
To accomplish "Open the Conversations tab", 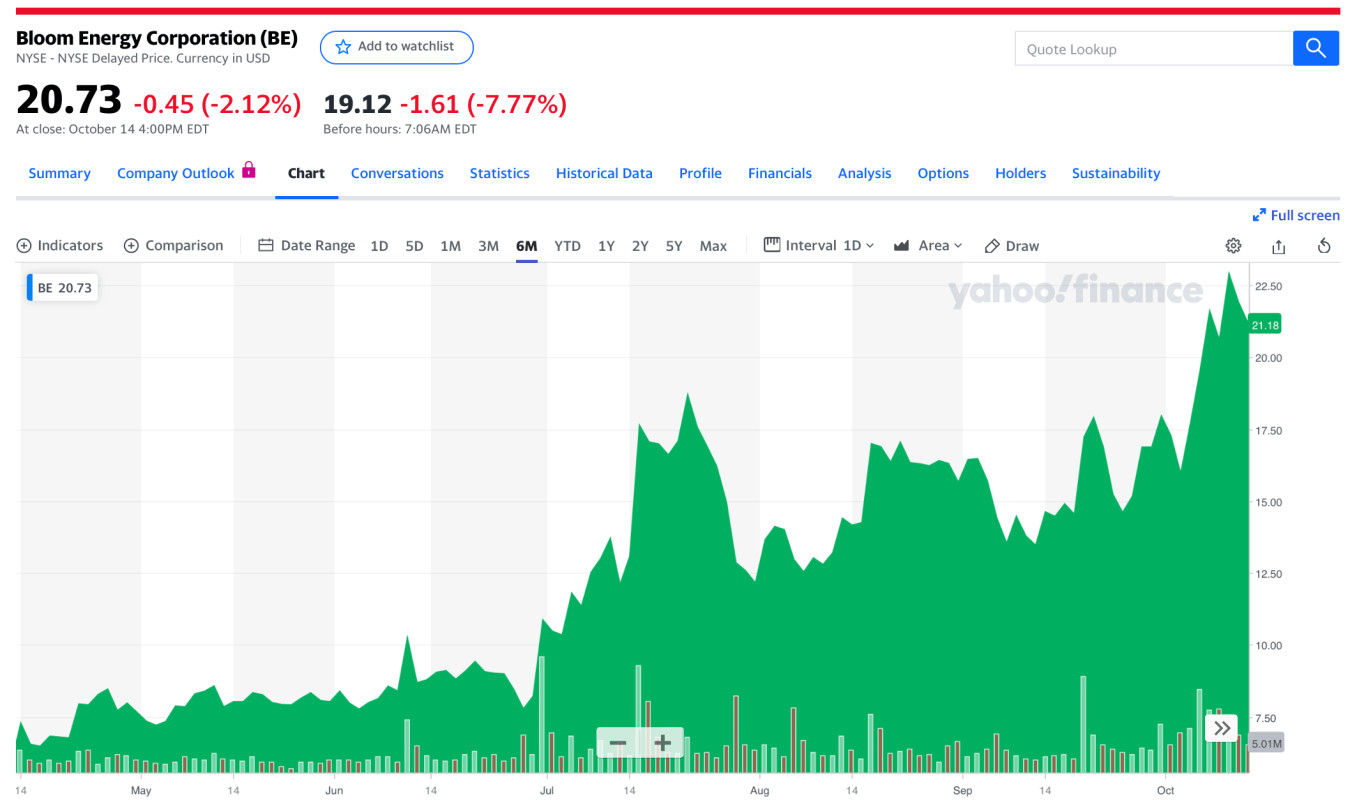I will point(397,173).
